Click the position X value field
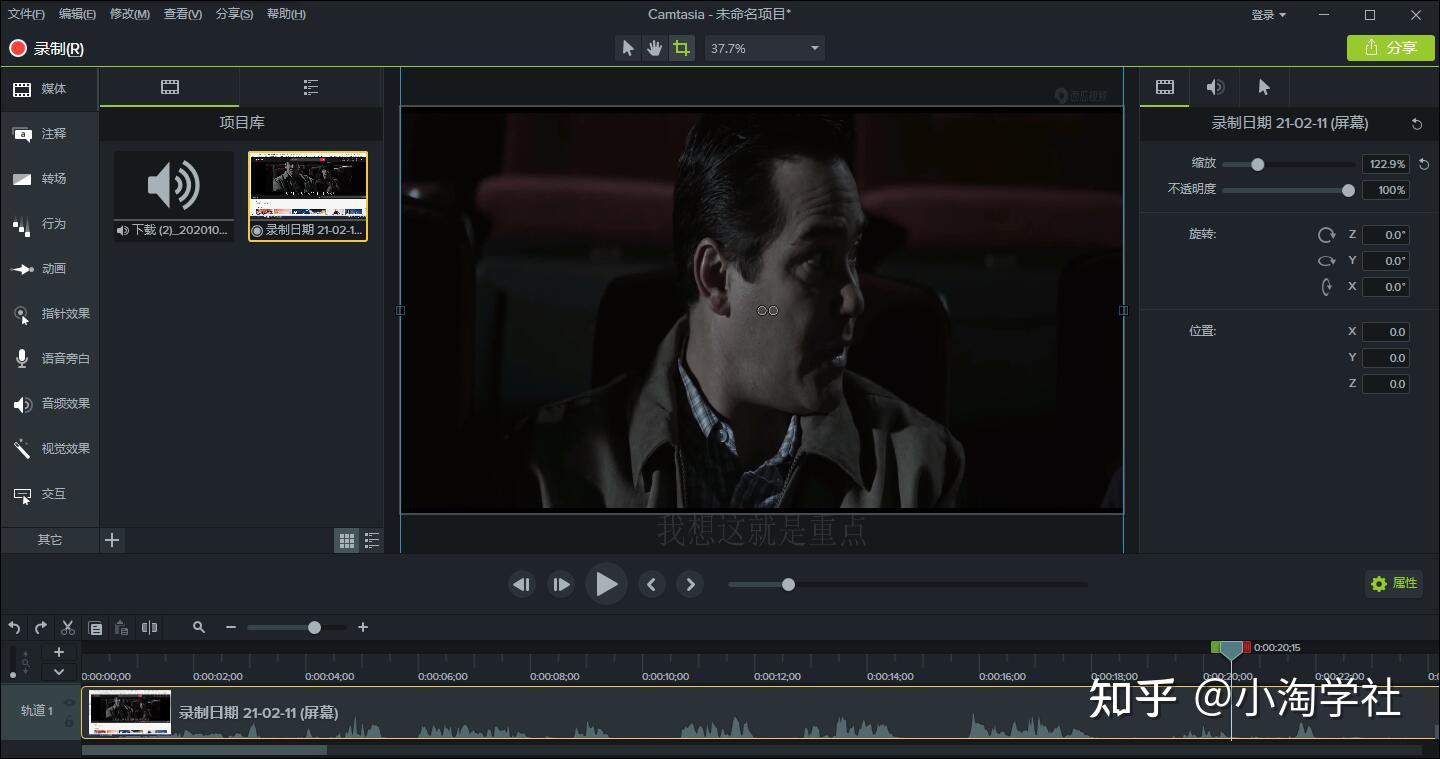Viewport: 1440px width, 759px height. [1386, 332]
